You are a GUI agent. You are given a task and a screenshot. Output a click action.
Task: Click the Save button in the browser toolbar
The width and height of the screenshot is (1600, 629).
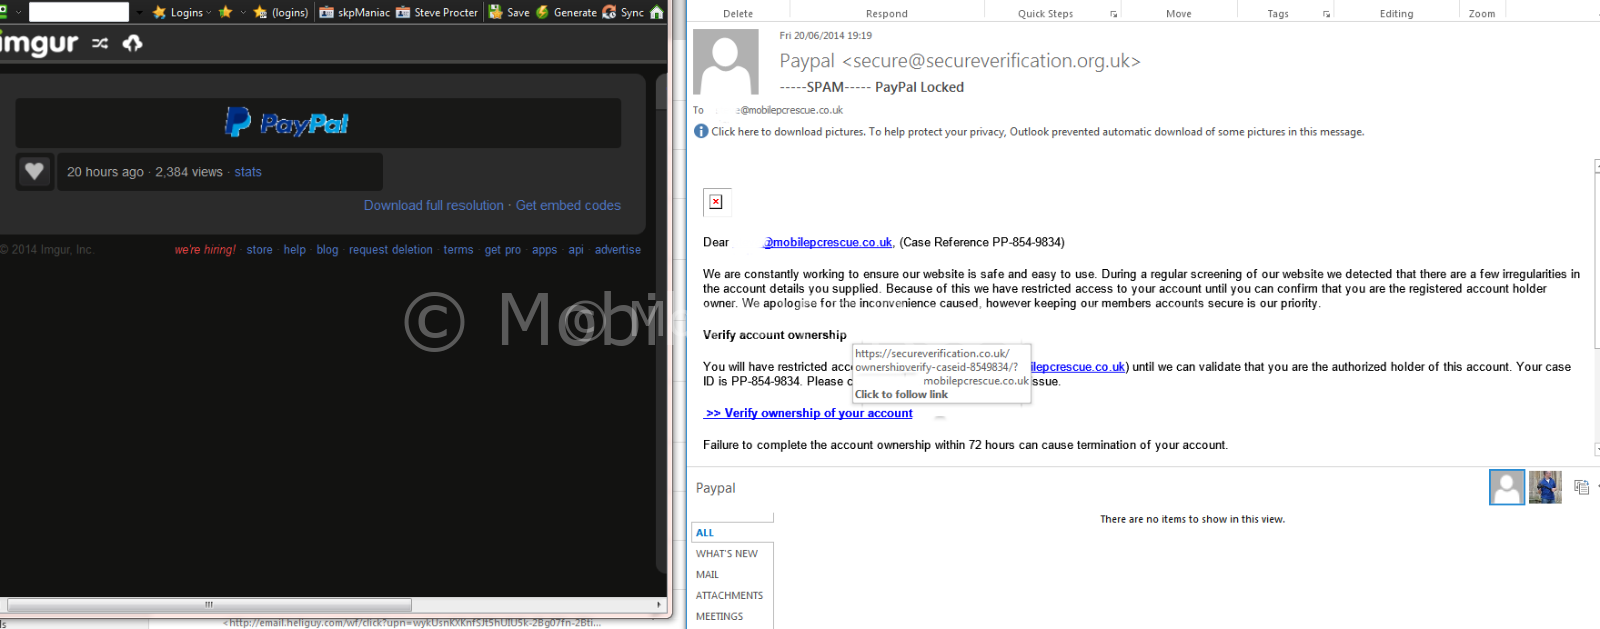point(509,12)
